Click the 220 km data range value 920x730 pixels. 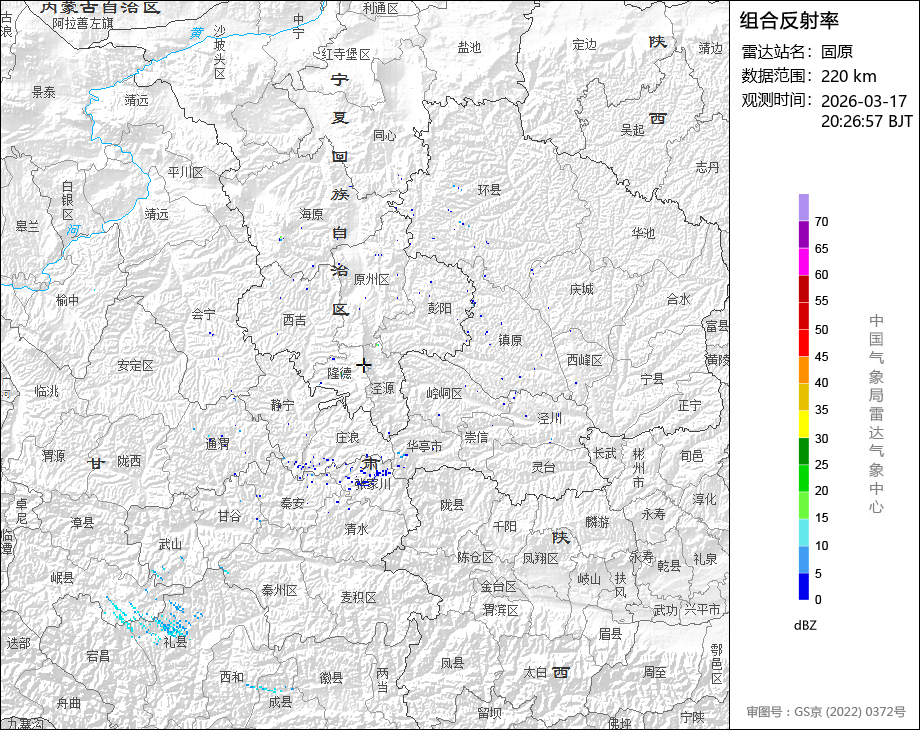coord(848,76)
